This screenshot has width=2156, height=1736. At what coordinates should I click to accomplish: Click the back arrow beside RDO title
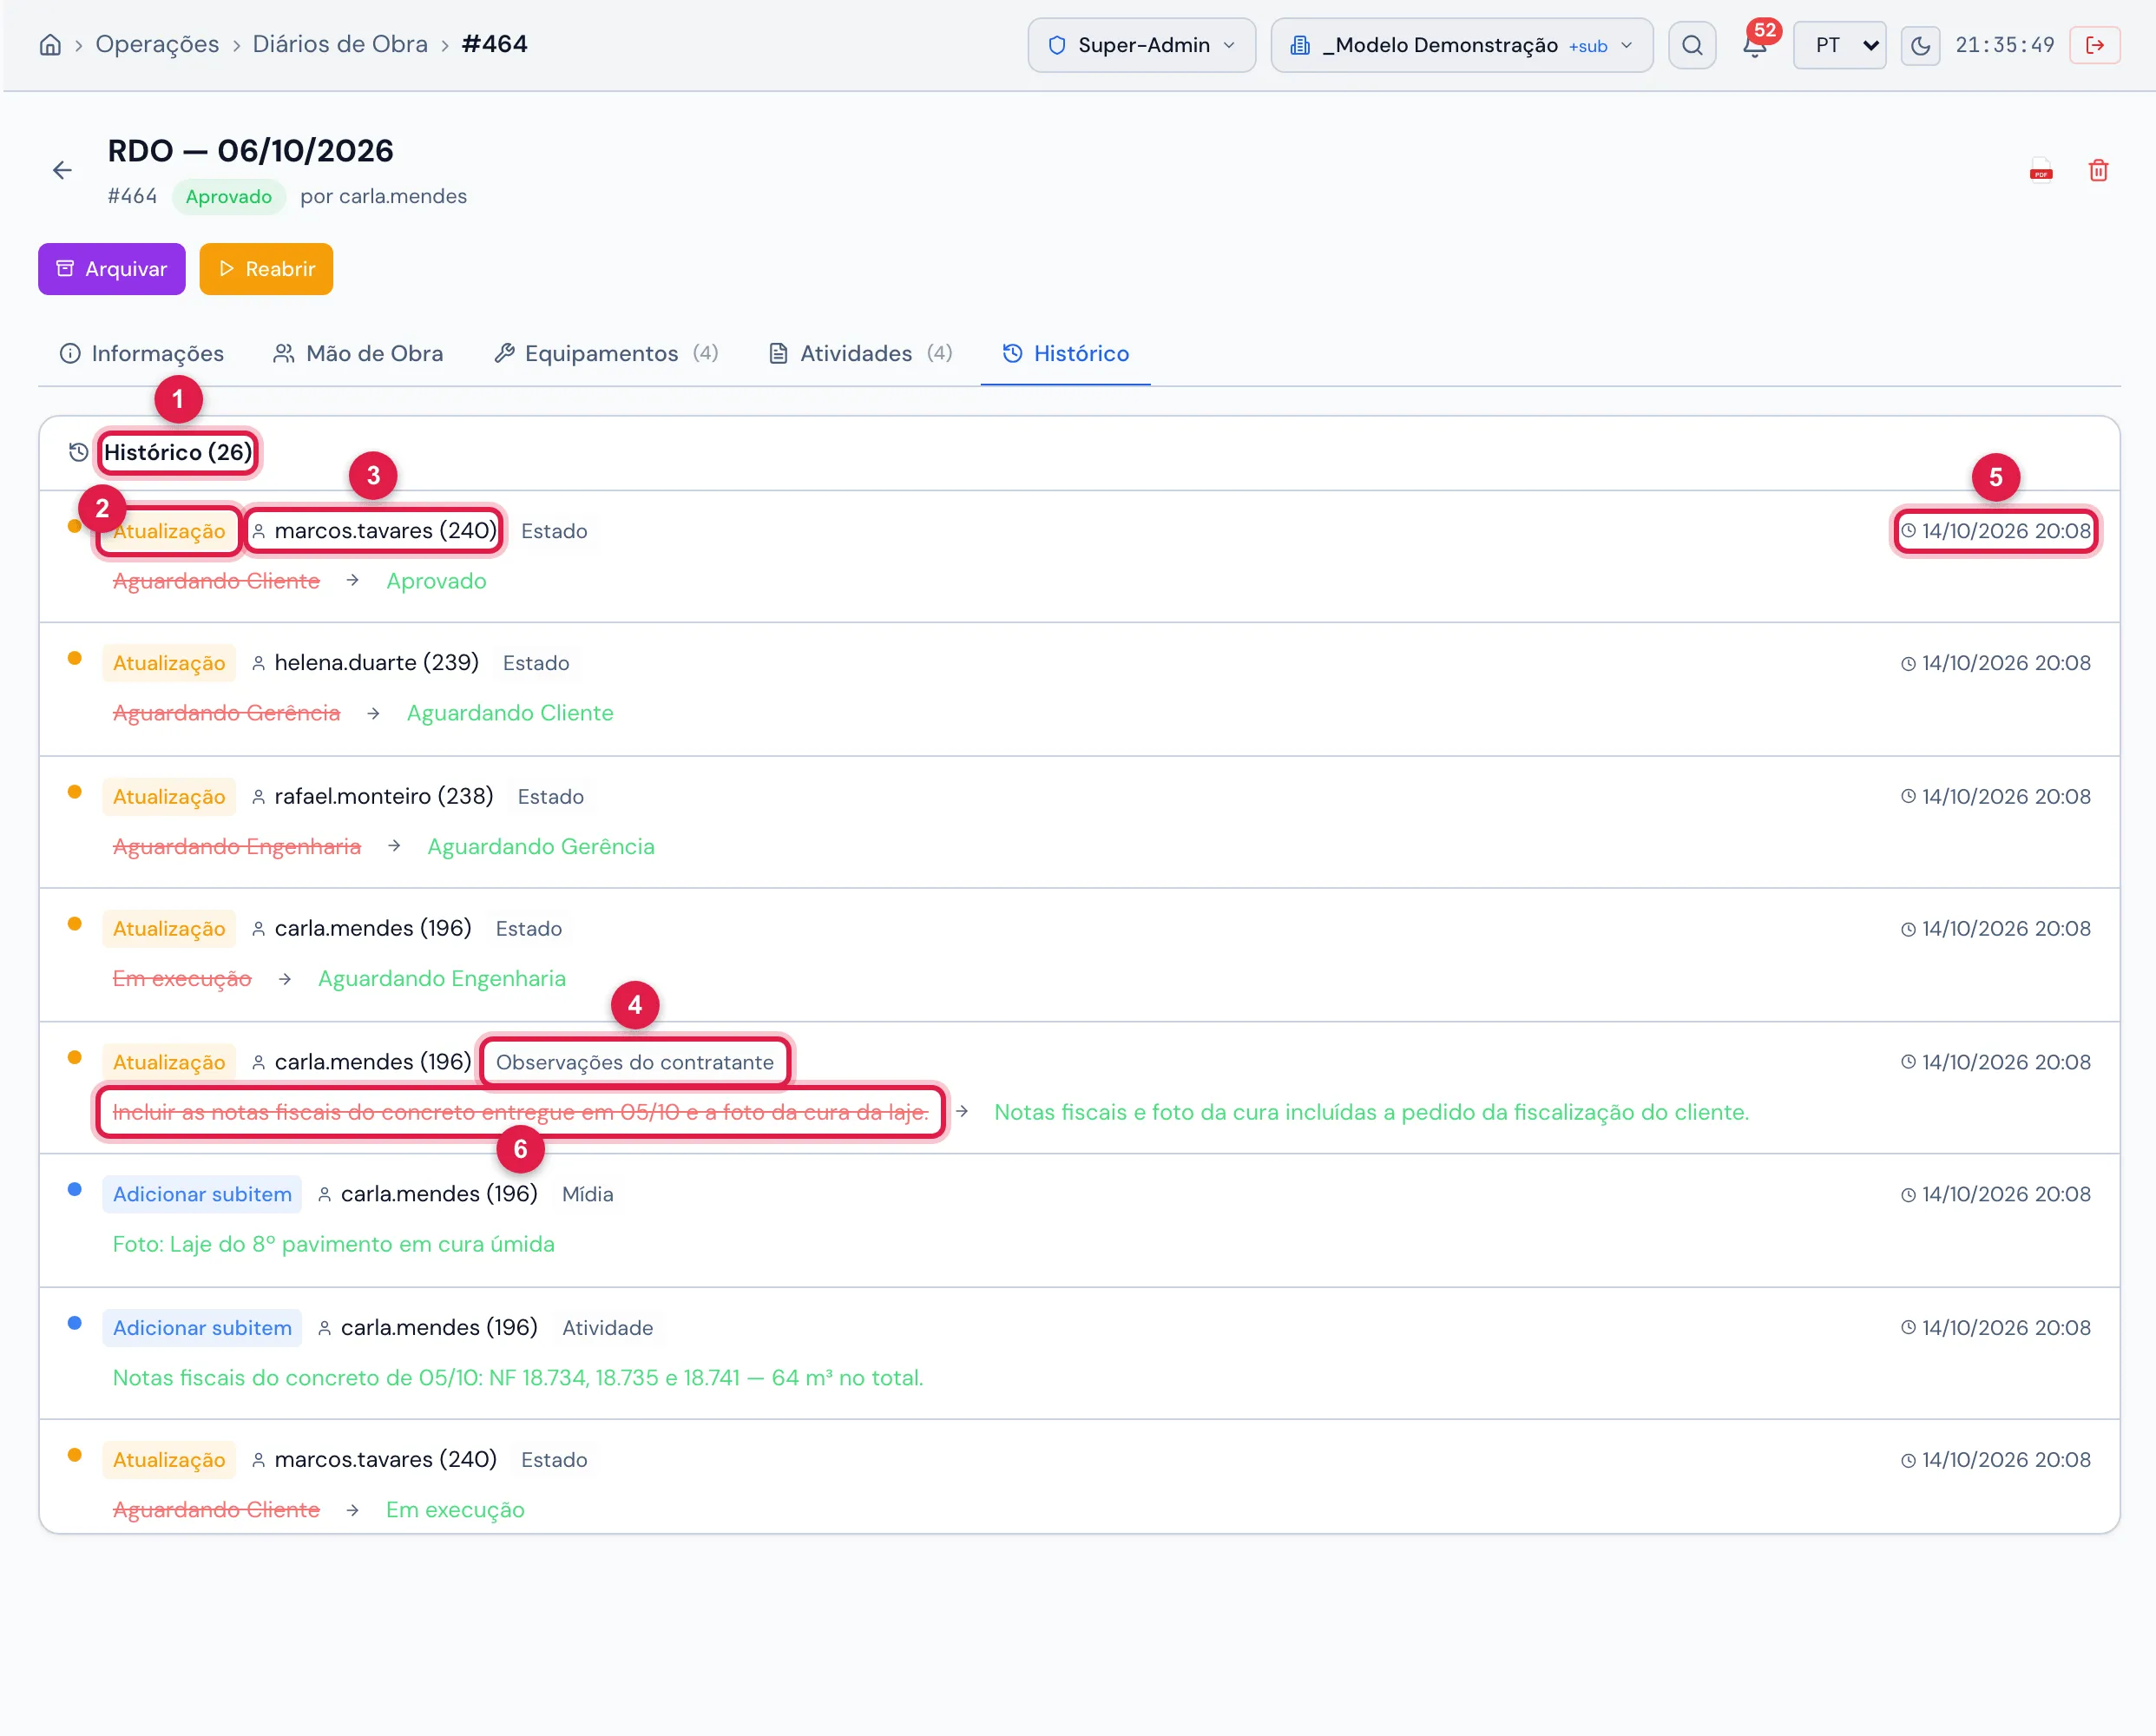pos(62,170)
